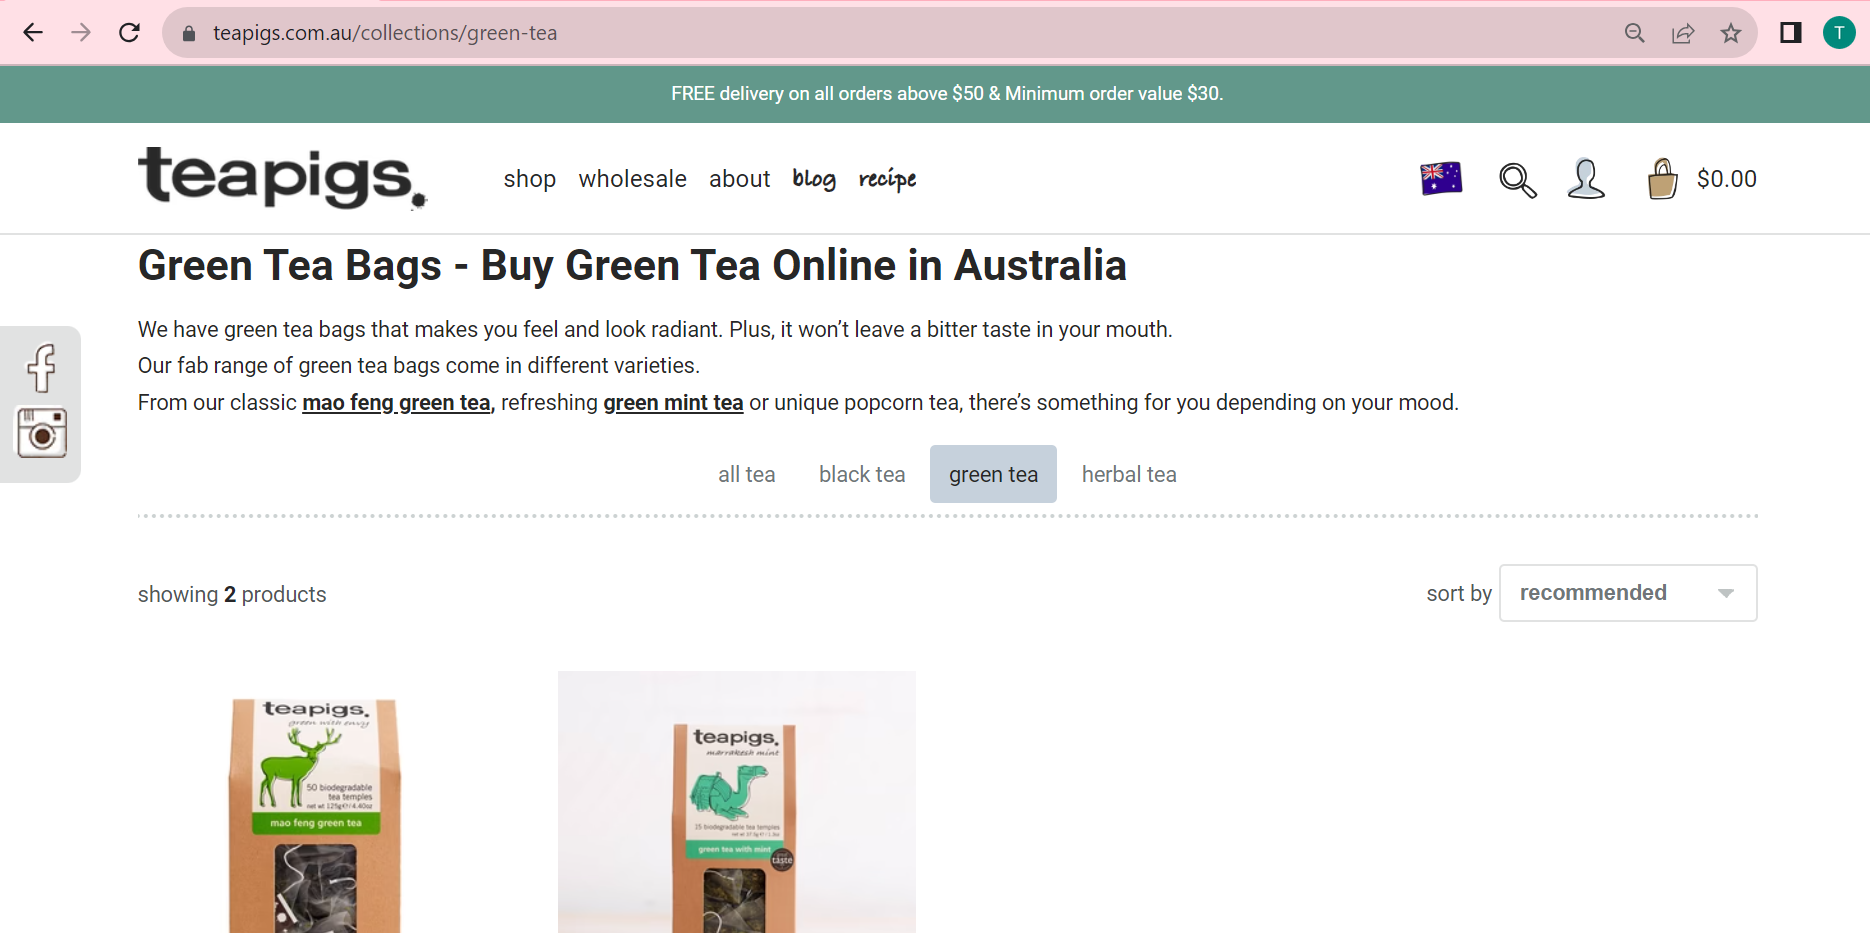Open the browser side panel

point(1791,33)
